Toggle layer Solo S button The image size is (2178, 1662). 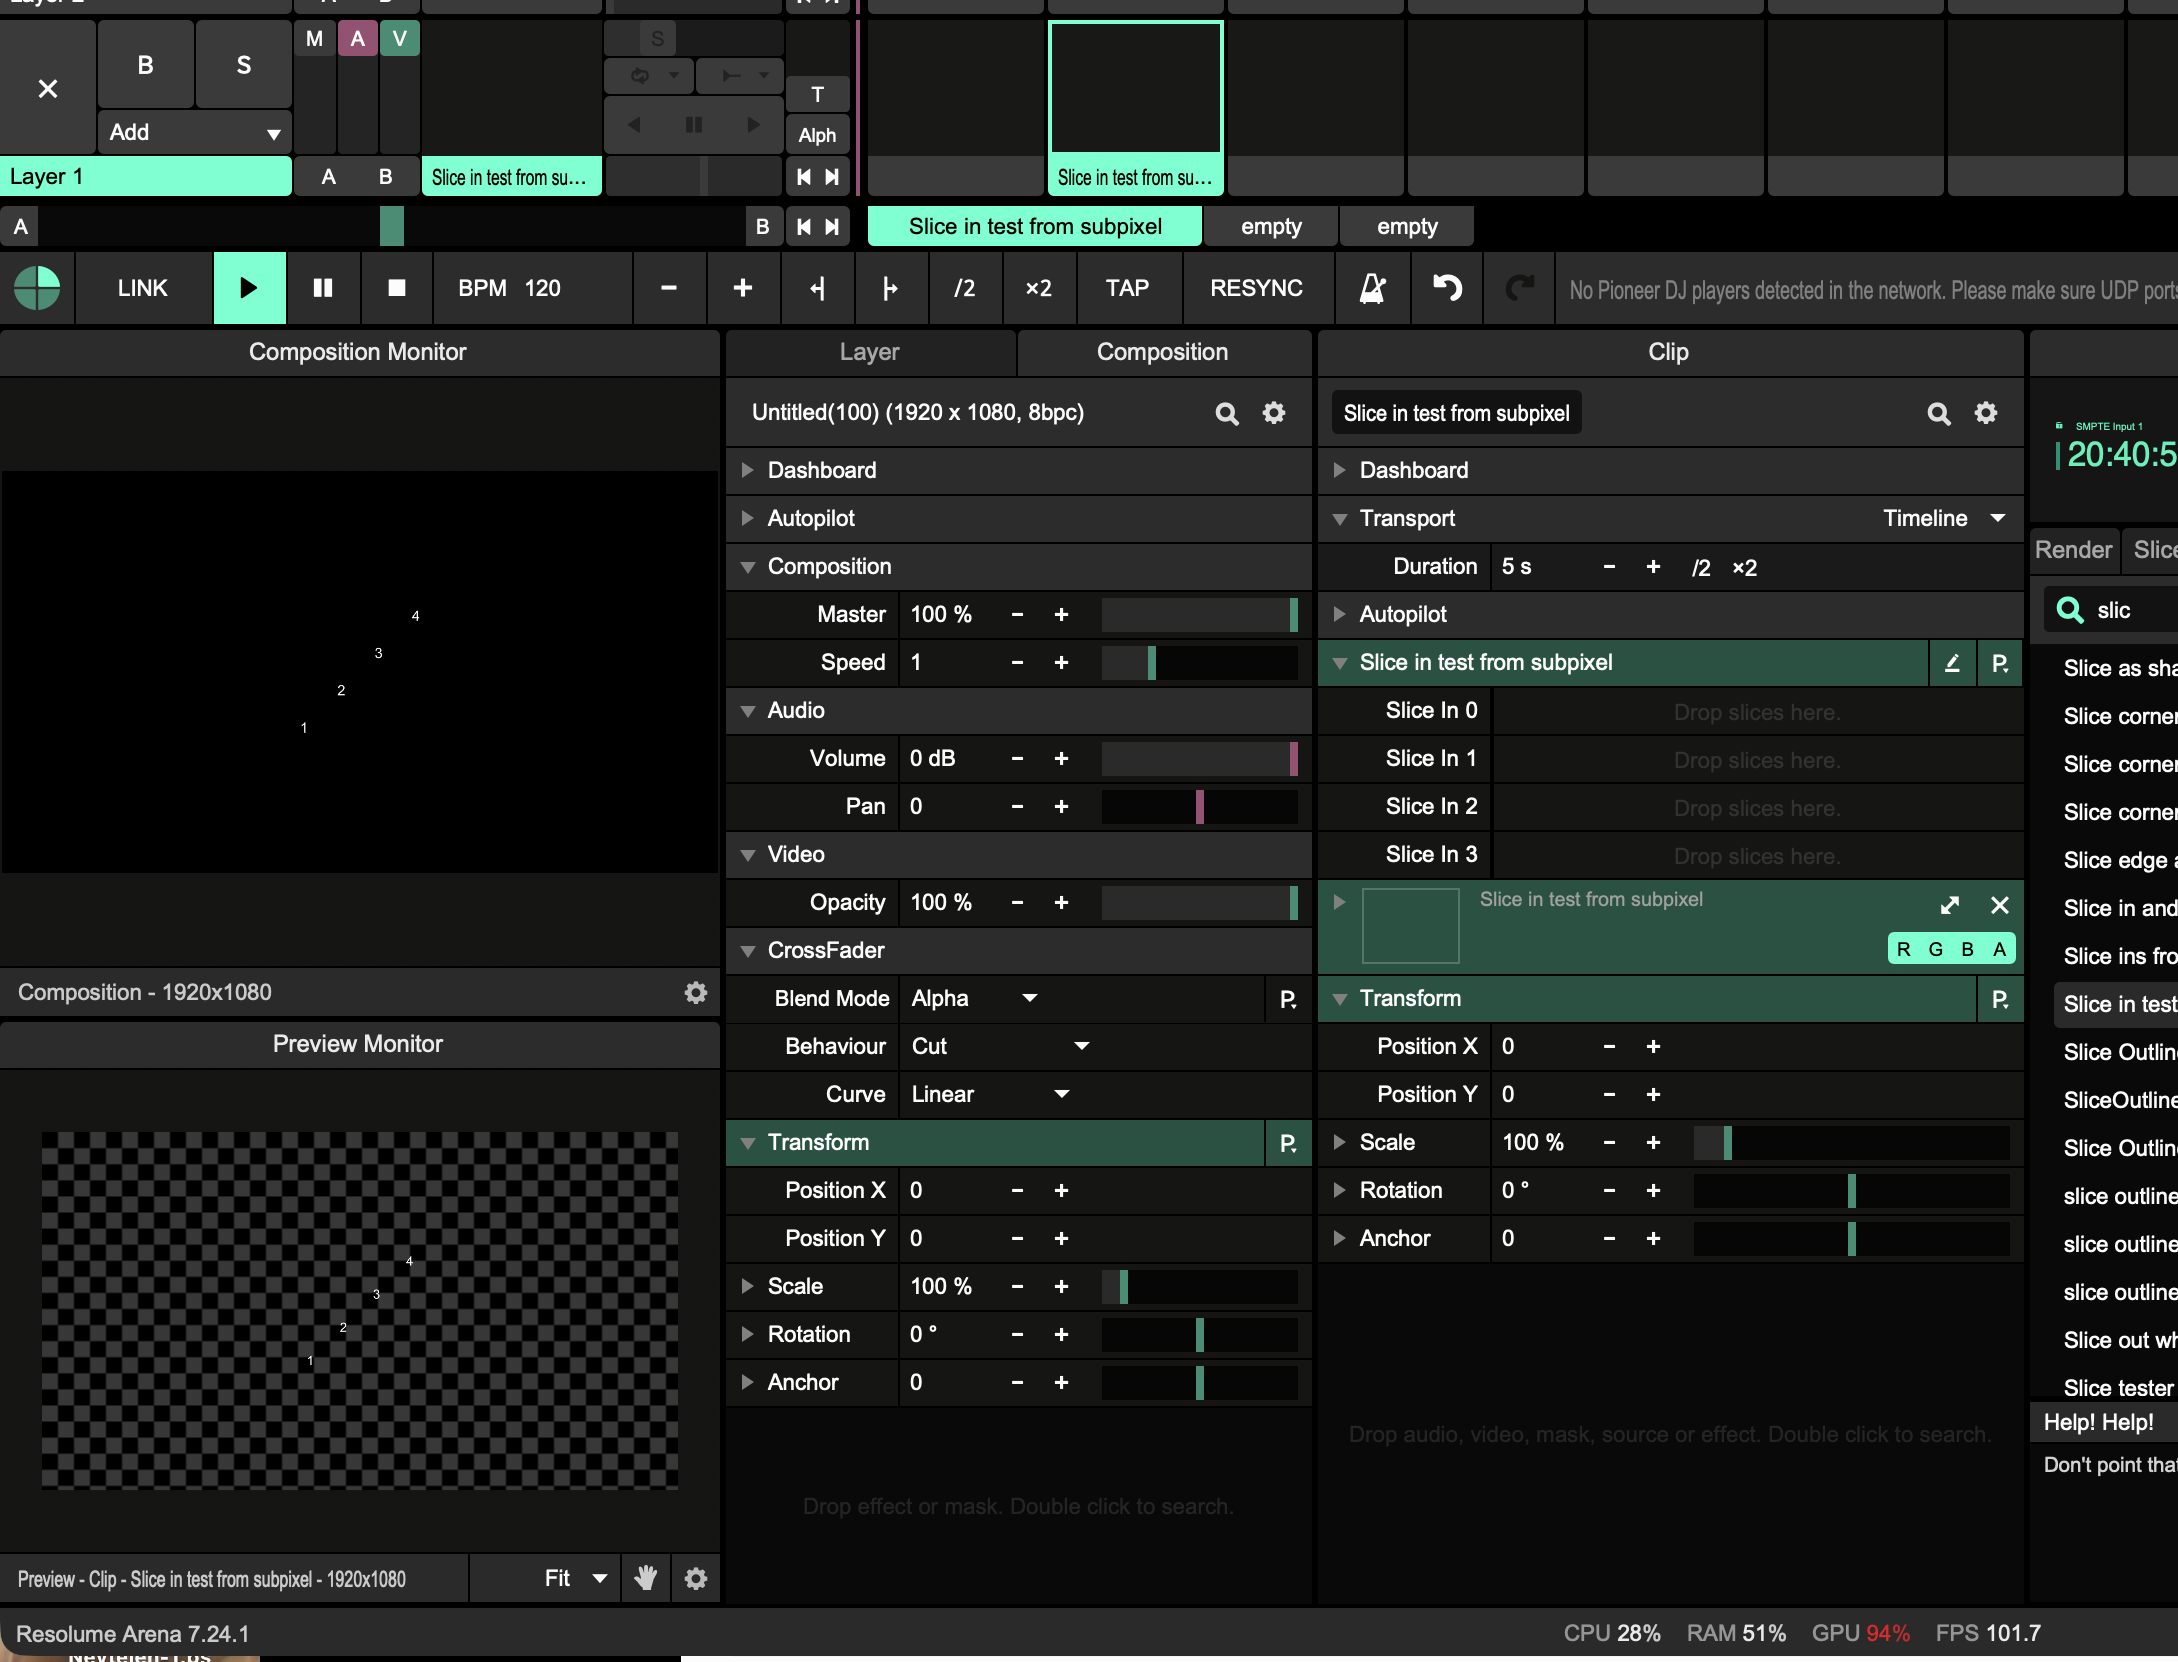pos(243,66)
